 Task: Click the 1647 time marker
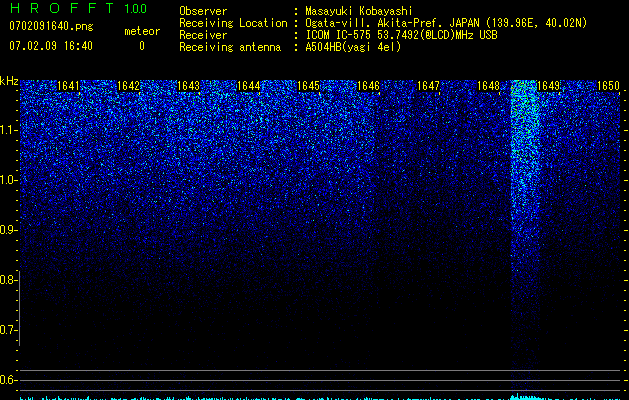(x=428, y=86)
